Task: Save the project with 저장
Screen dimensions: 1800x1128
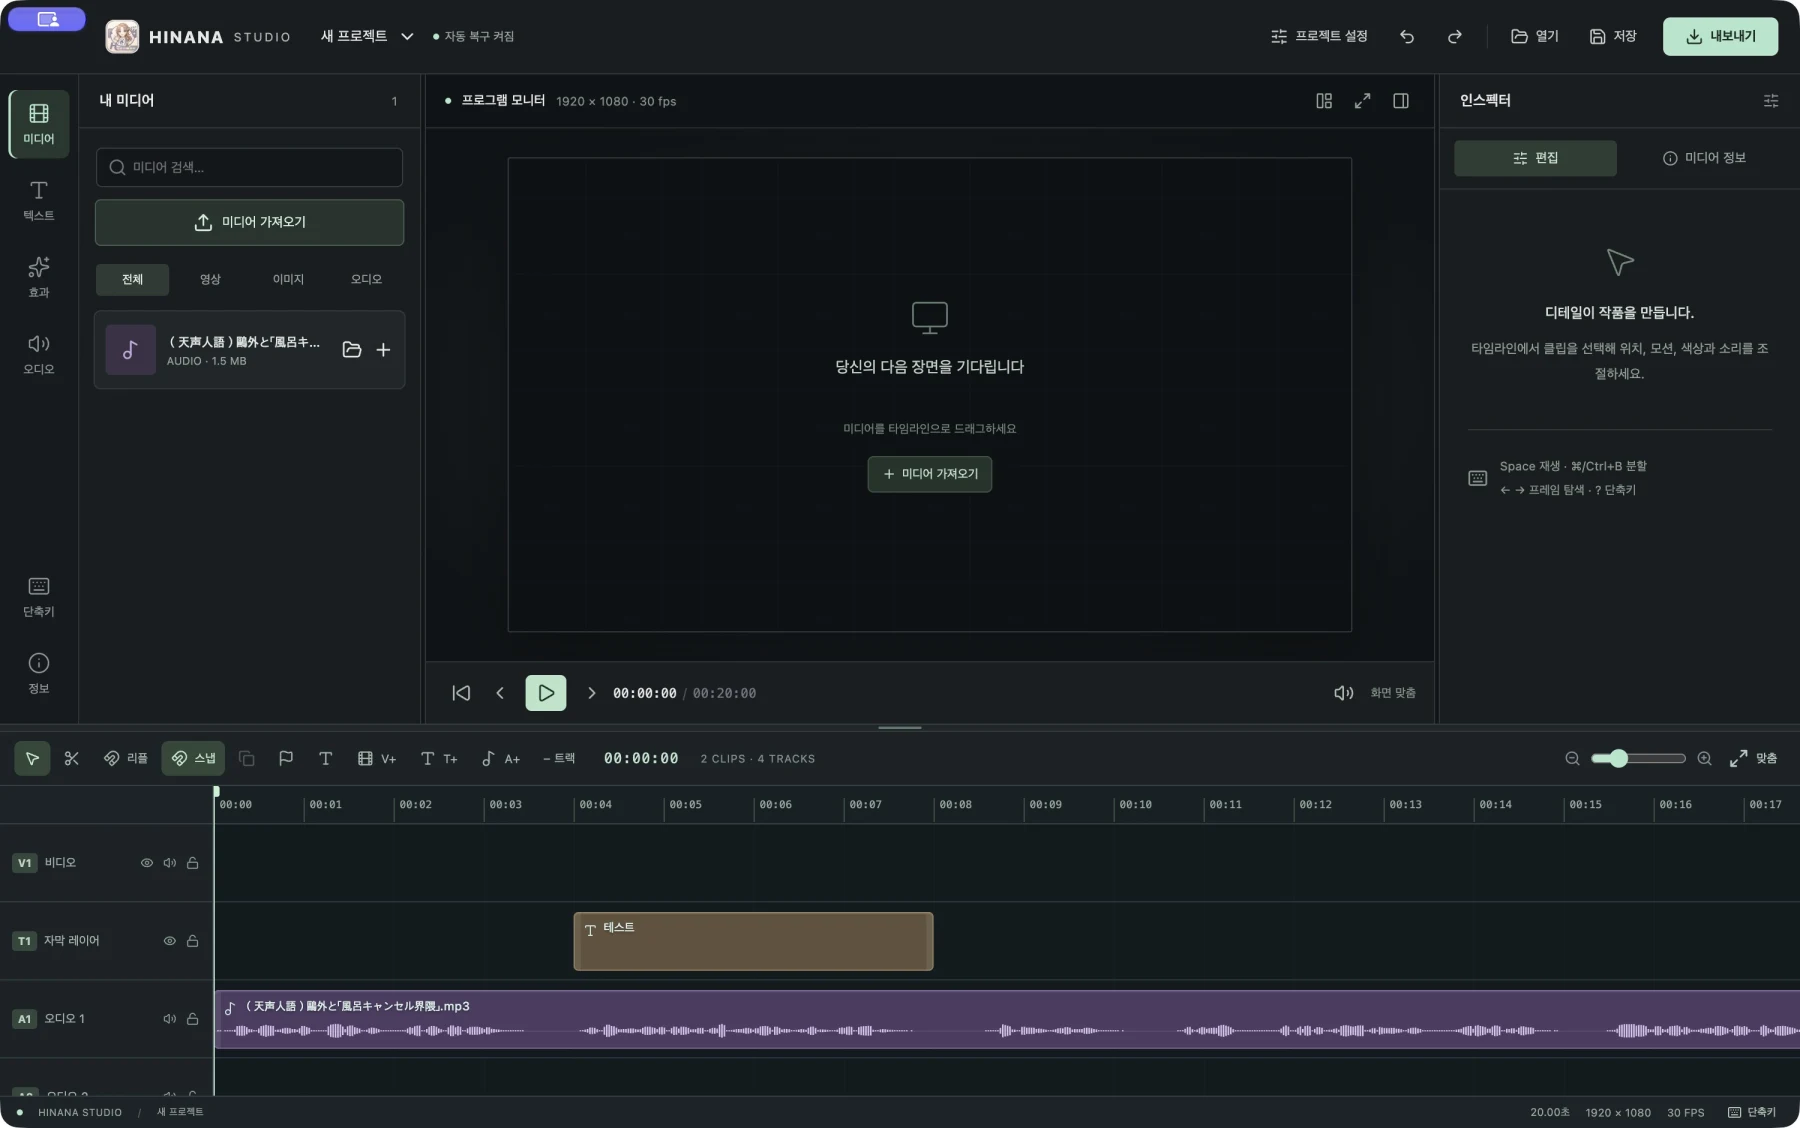Action: (1613, 36)
